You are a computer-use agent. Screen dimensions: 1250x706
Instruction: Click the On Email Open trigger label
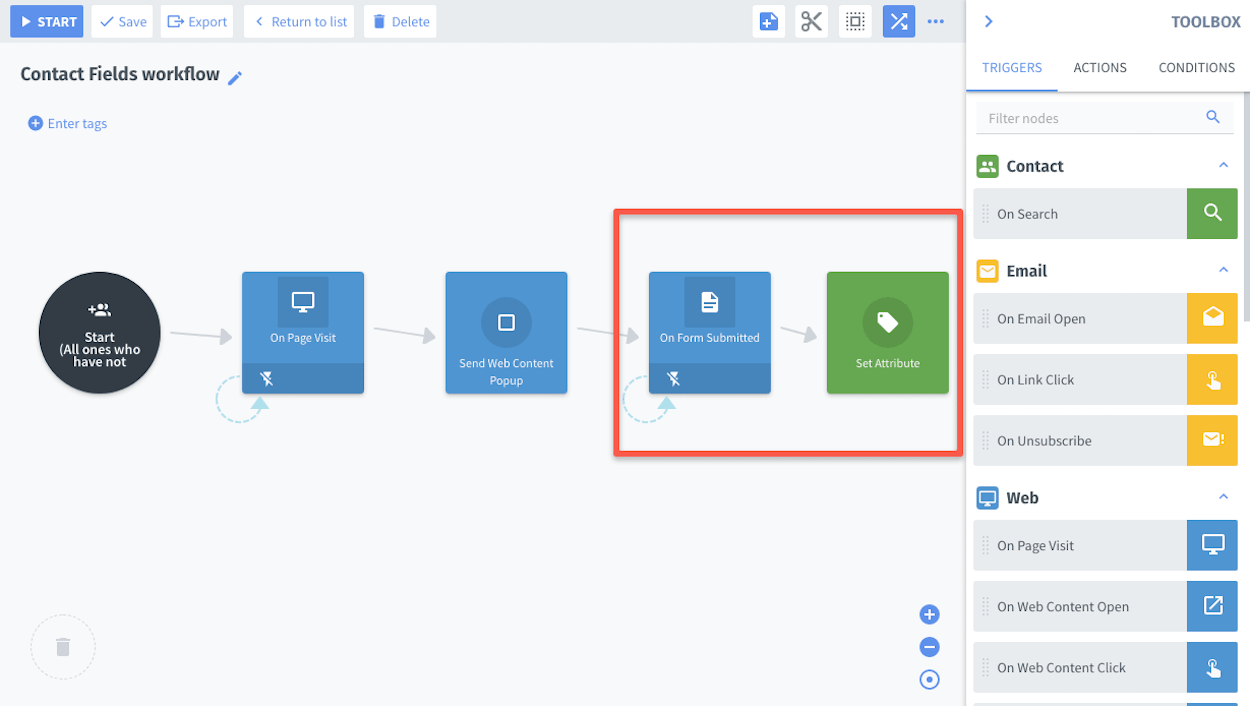pyautogui.click(x=1041, y=319)
